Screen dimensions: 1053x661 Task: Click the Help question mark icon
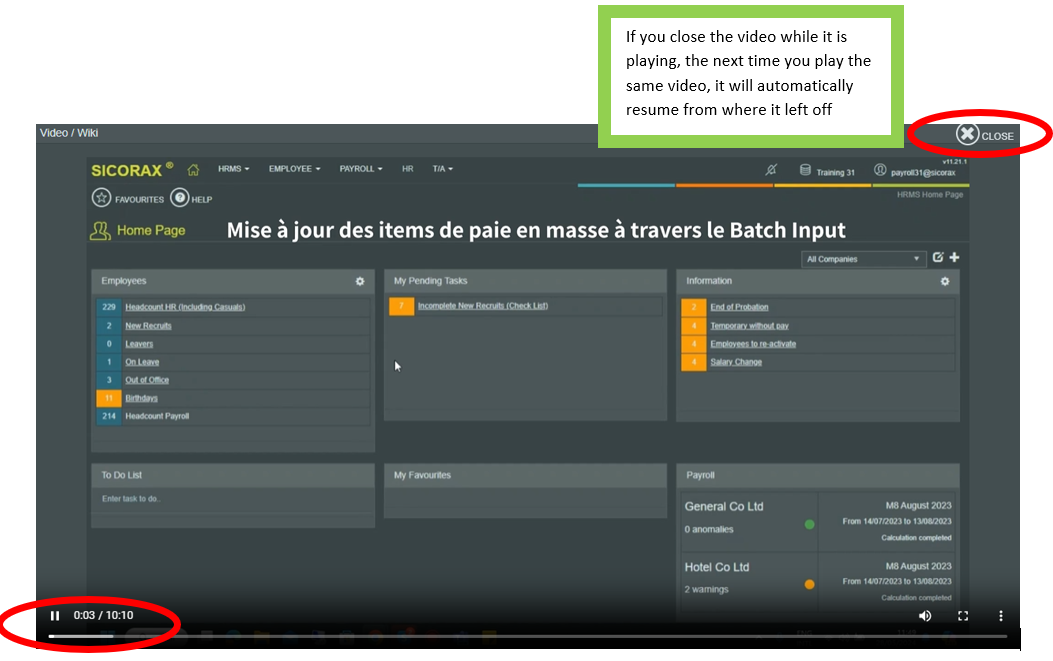pyautogui.click(x=180, y=199)
